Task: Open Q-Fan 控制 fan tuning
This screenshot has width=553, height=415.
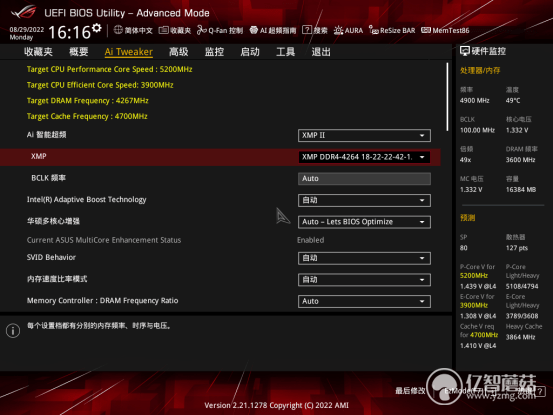Action: click(x=220, y=30)
